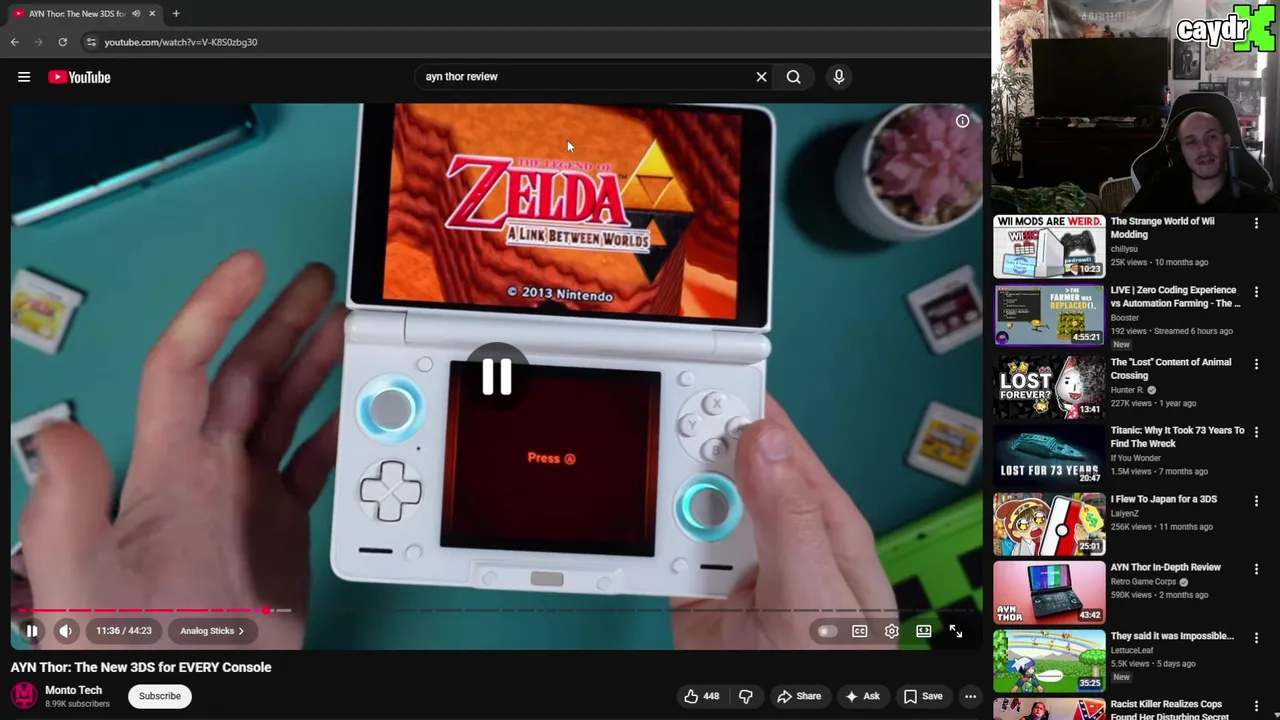Enter full screen mode
The image size is (1280, 720).
tap(956, 631)
